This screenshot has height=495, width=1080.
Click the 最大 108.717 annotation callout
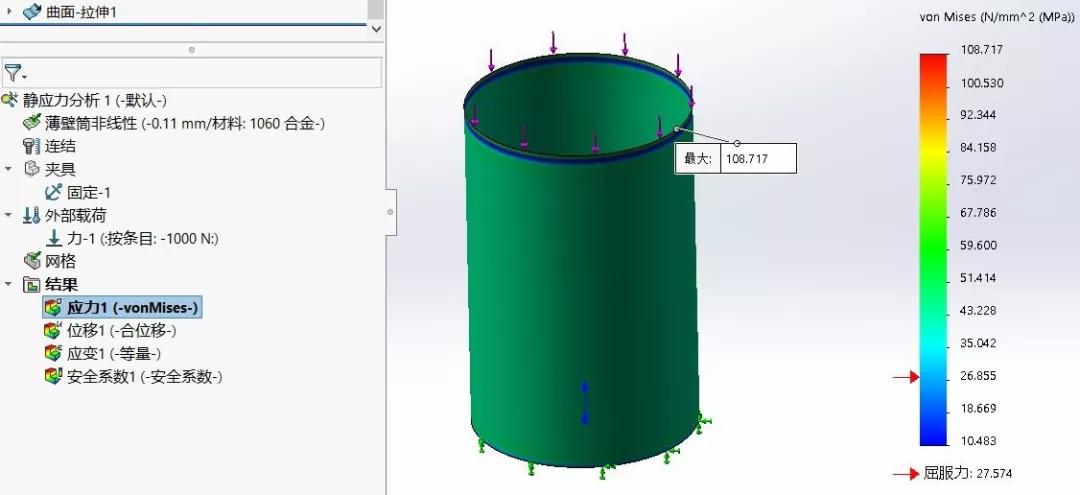tap(735, 158)
